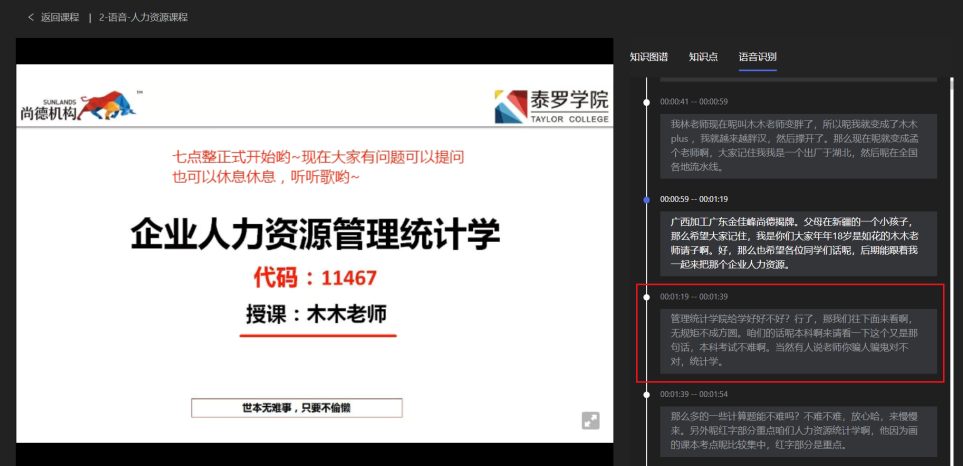Click the back arrow beside 返回课程

click(x=31, y=17)
